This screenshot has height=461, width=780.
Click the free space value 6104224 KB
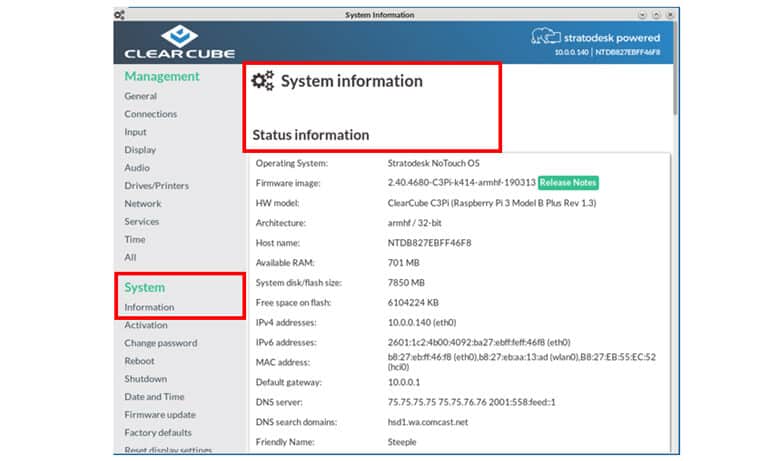pyautogui.click(x=413, y=302)
